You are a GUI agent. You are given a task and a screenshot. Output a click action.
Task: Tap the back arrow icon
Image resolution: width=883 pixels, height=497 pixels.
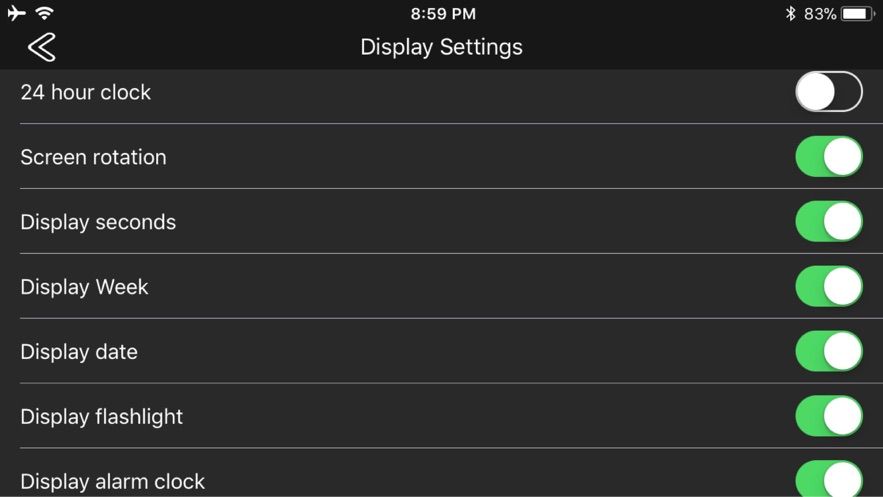(41, 46)
